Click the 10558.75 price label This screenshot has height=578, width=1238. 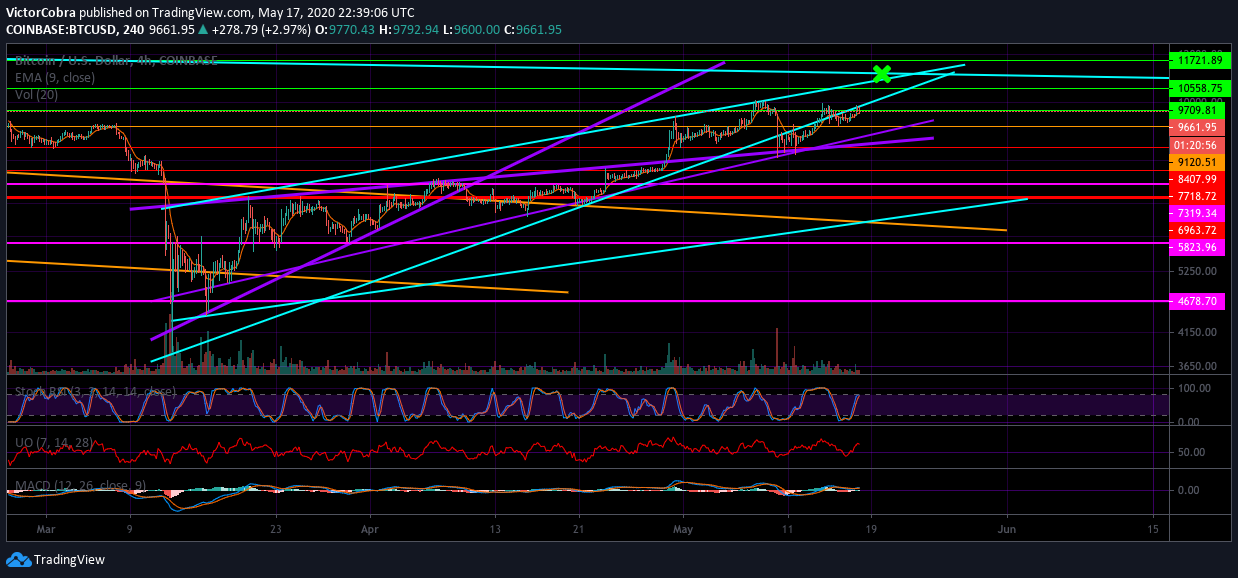coord(1197,89)
